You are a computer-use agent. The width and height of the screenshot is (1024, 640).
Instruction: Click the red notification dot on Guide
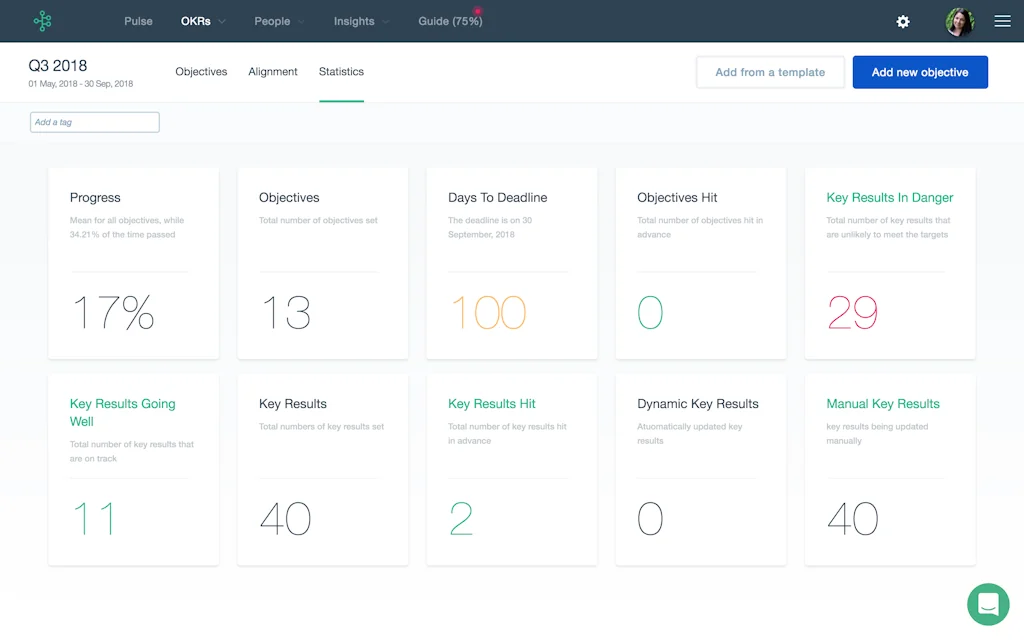[x=478, y=9]
